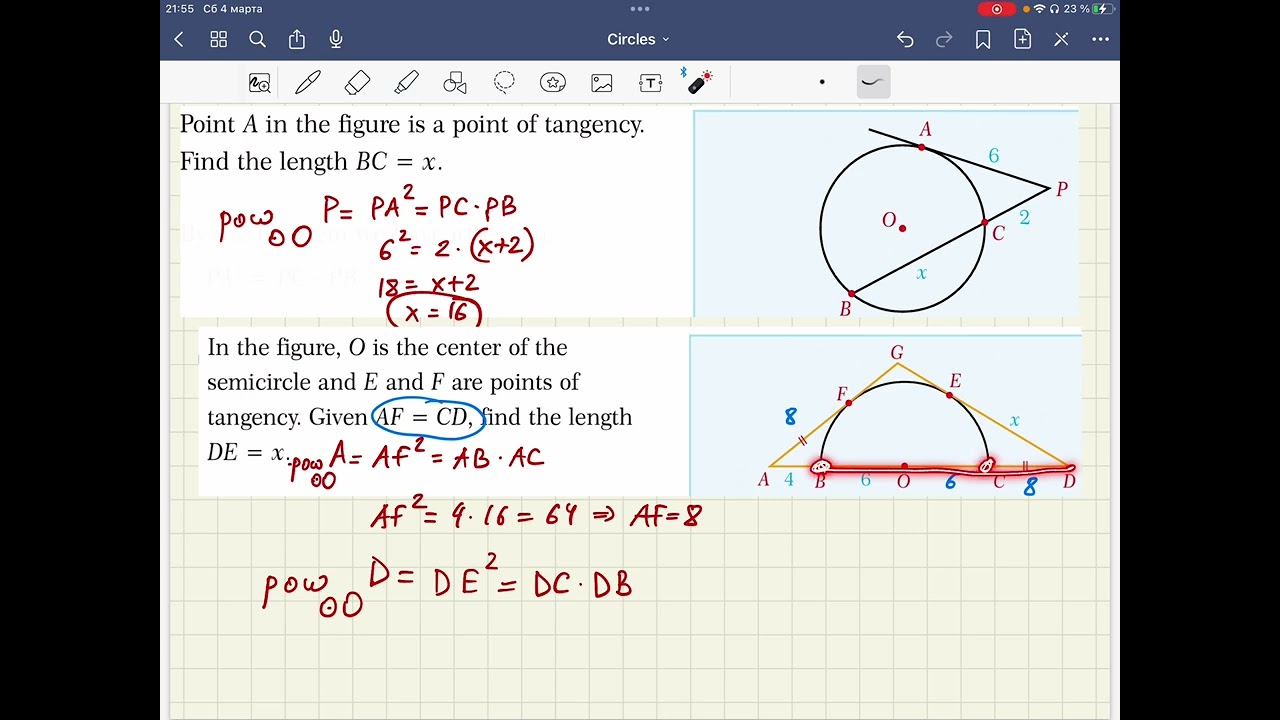Select the Image insert tool
Screen dimensions: 1280x720
click(602, 83)
